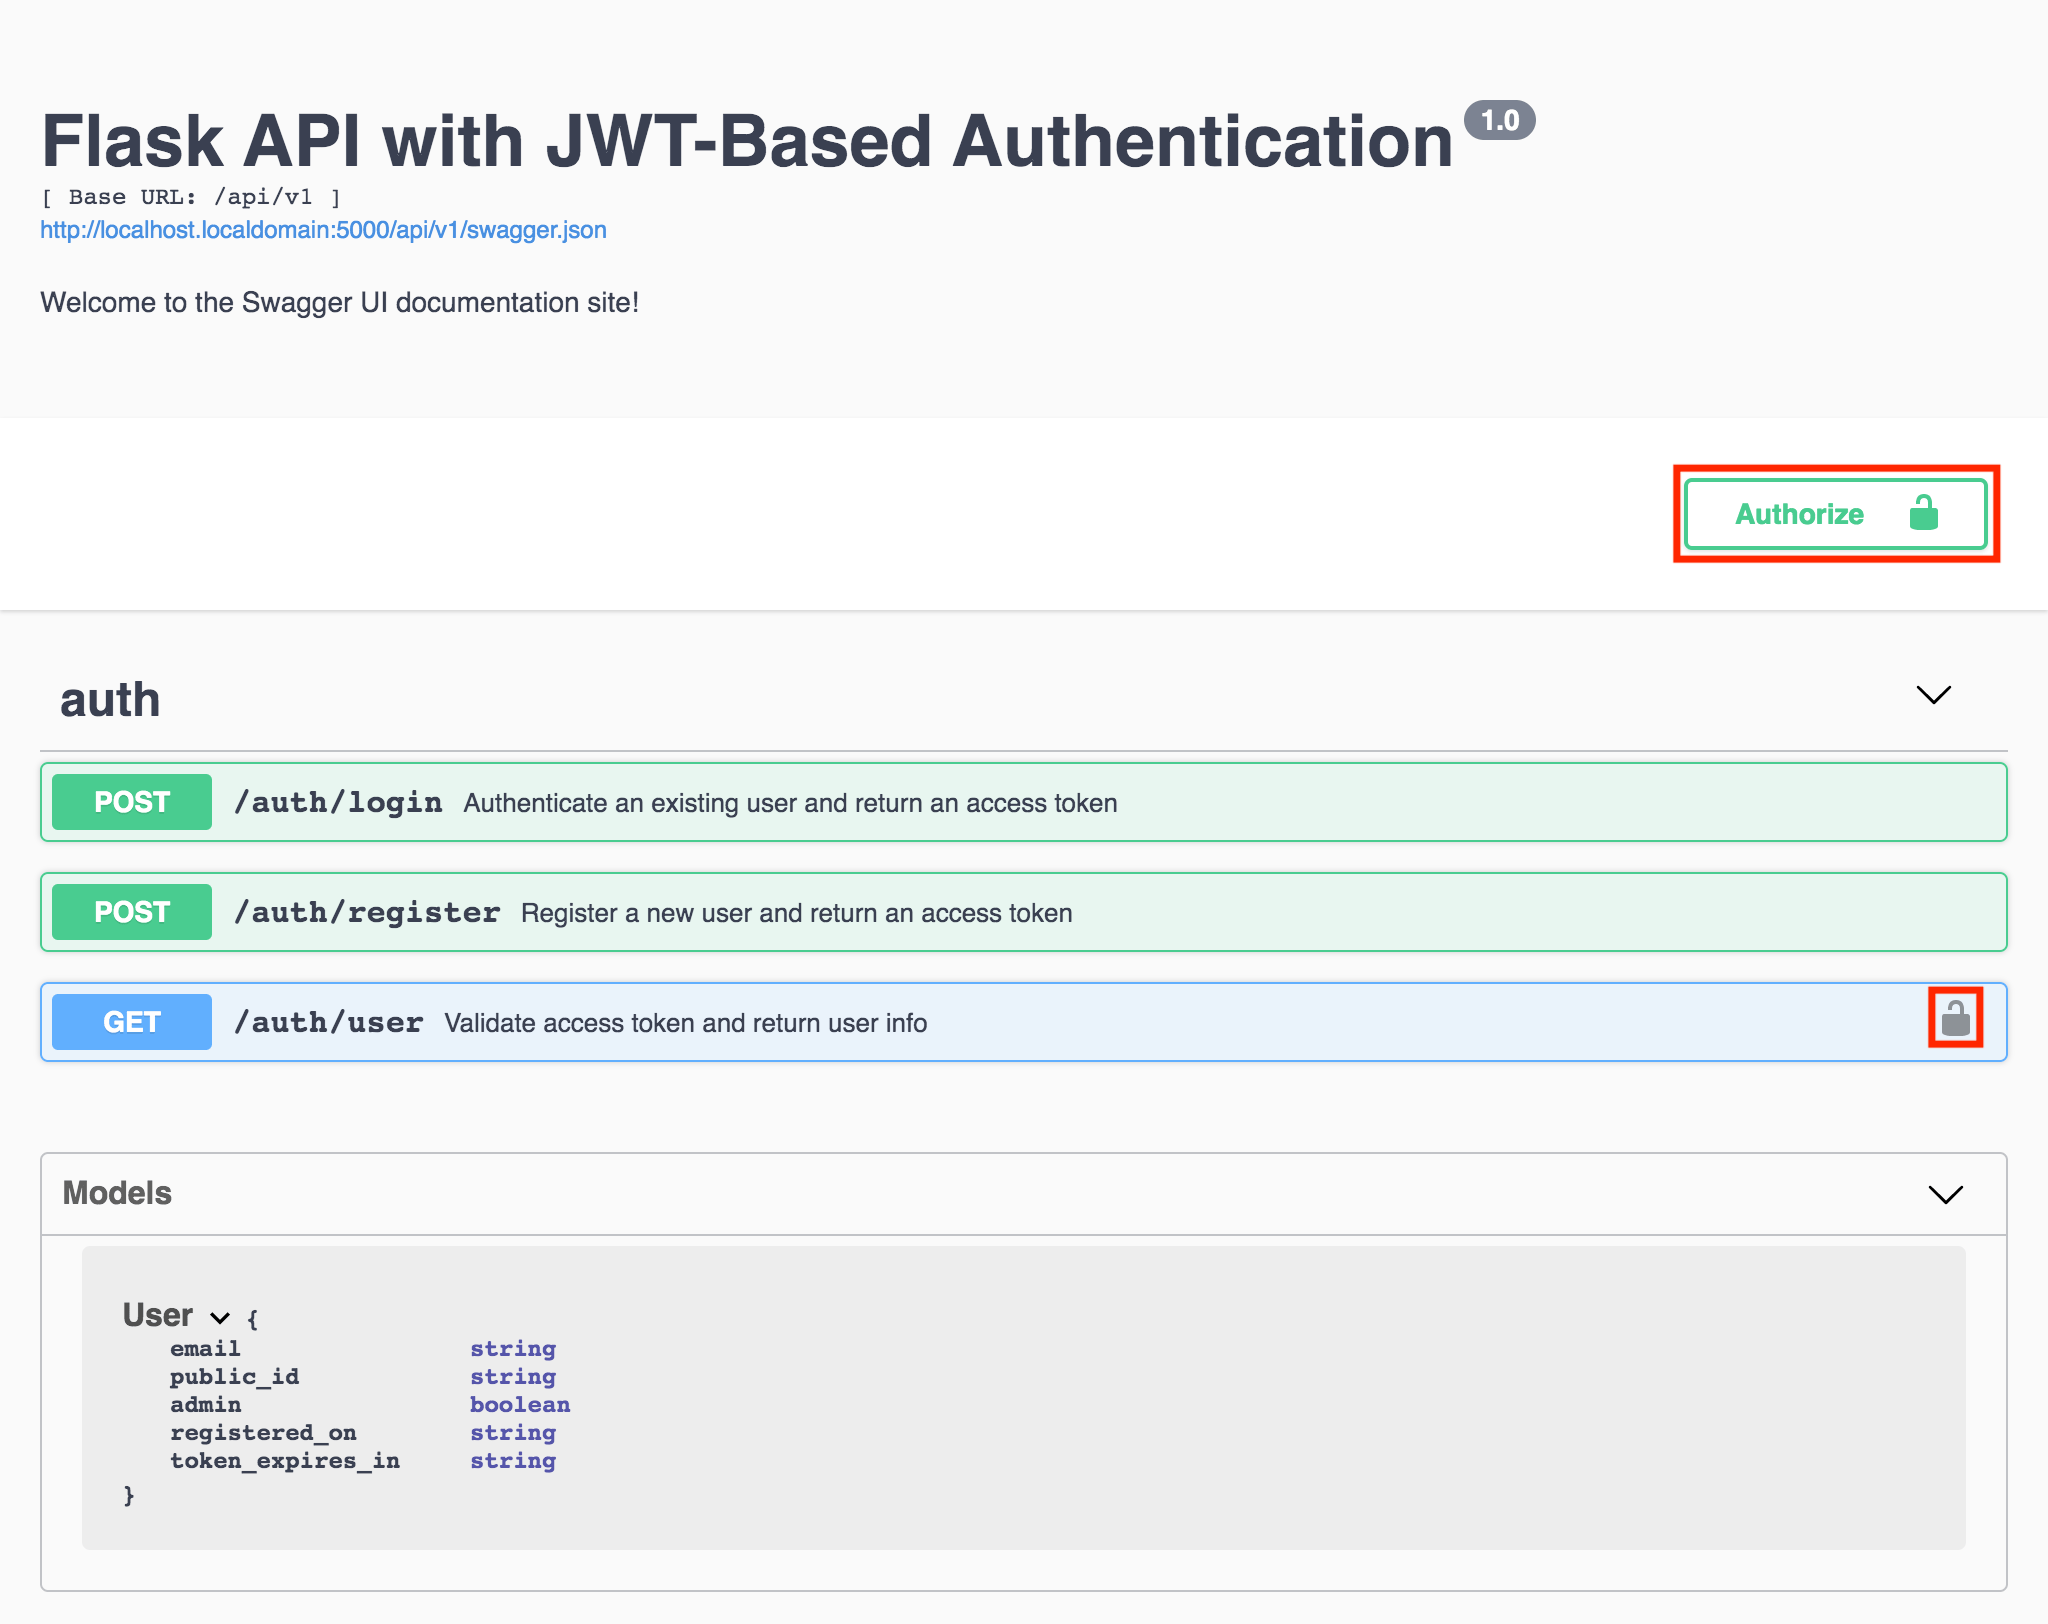Toggle the Models section visibility

[1944, 1193]
